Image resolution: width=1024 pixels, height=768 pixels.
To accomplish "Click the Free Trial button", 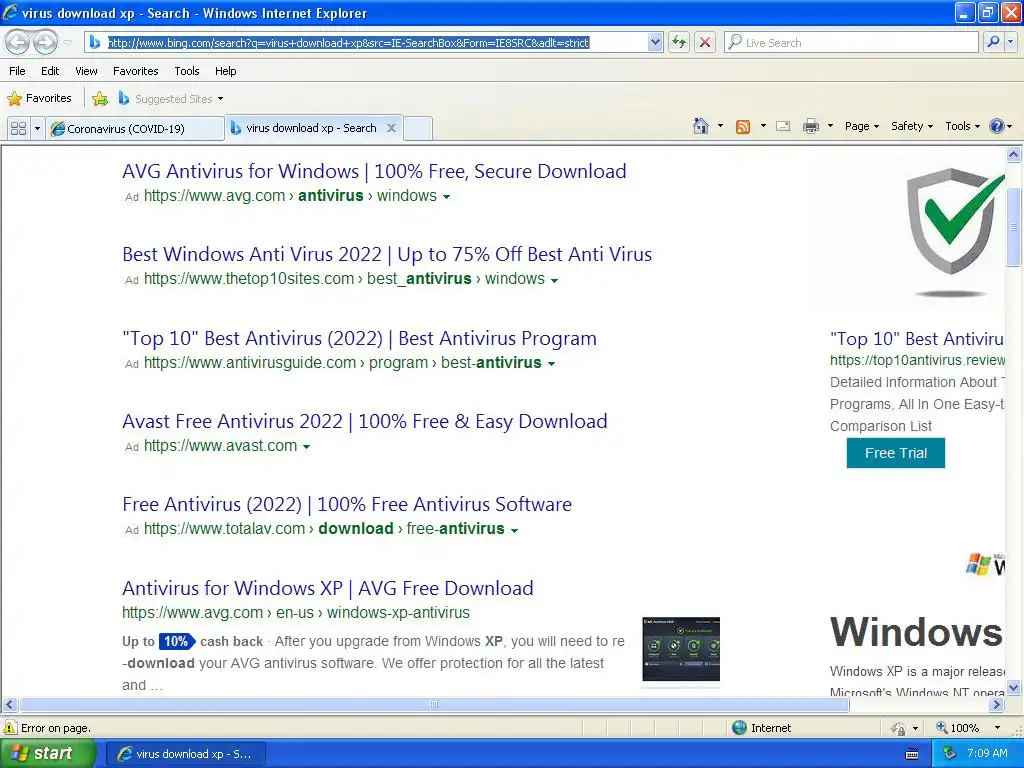I will [895, 453].
